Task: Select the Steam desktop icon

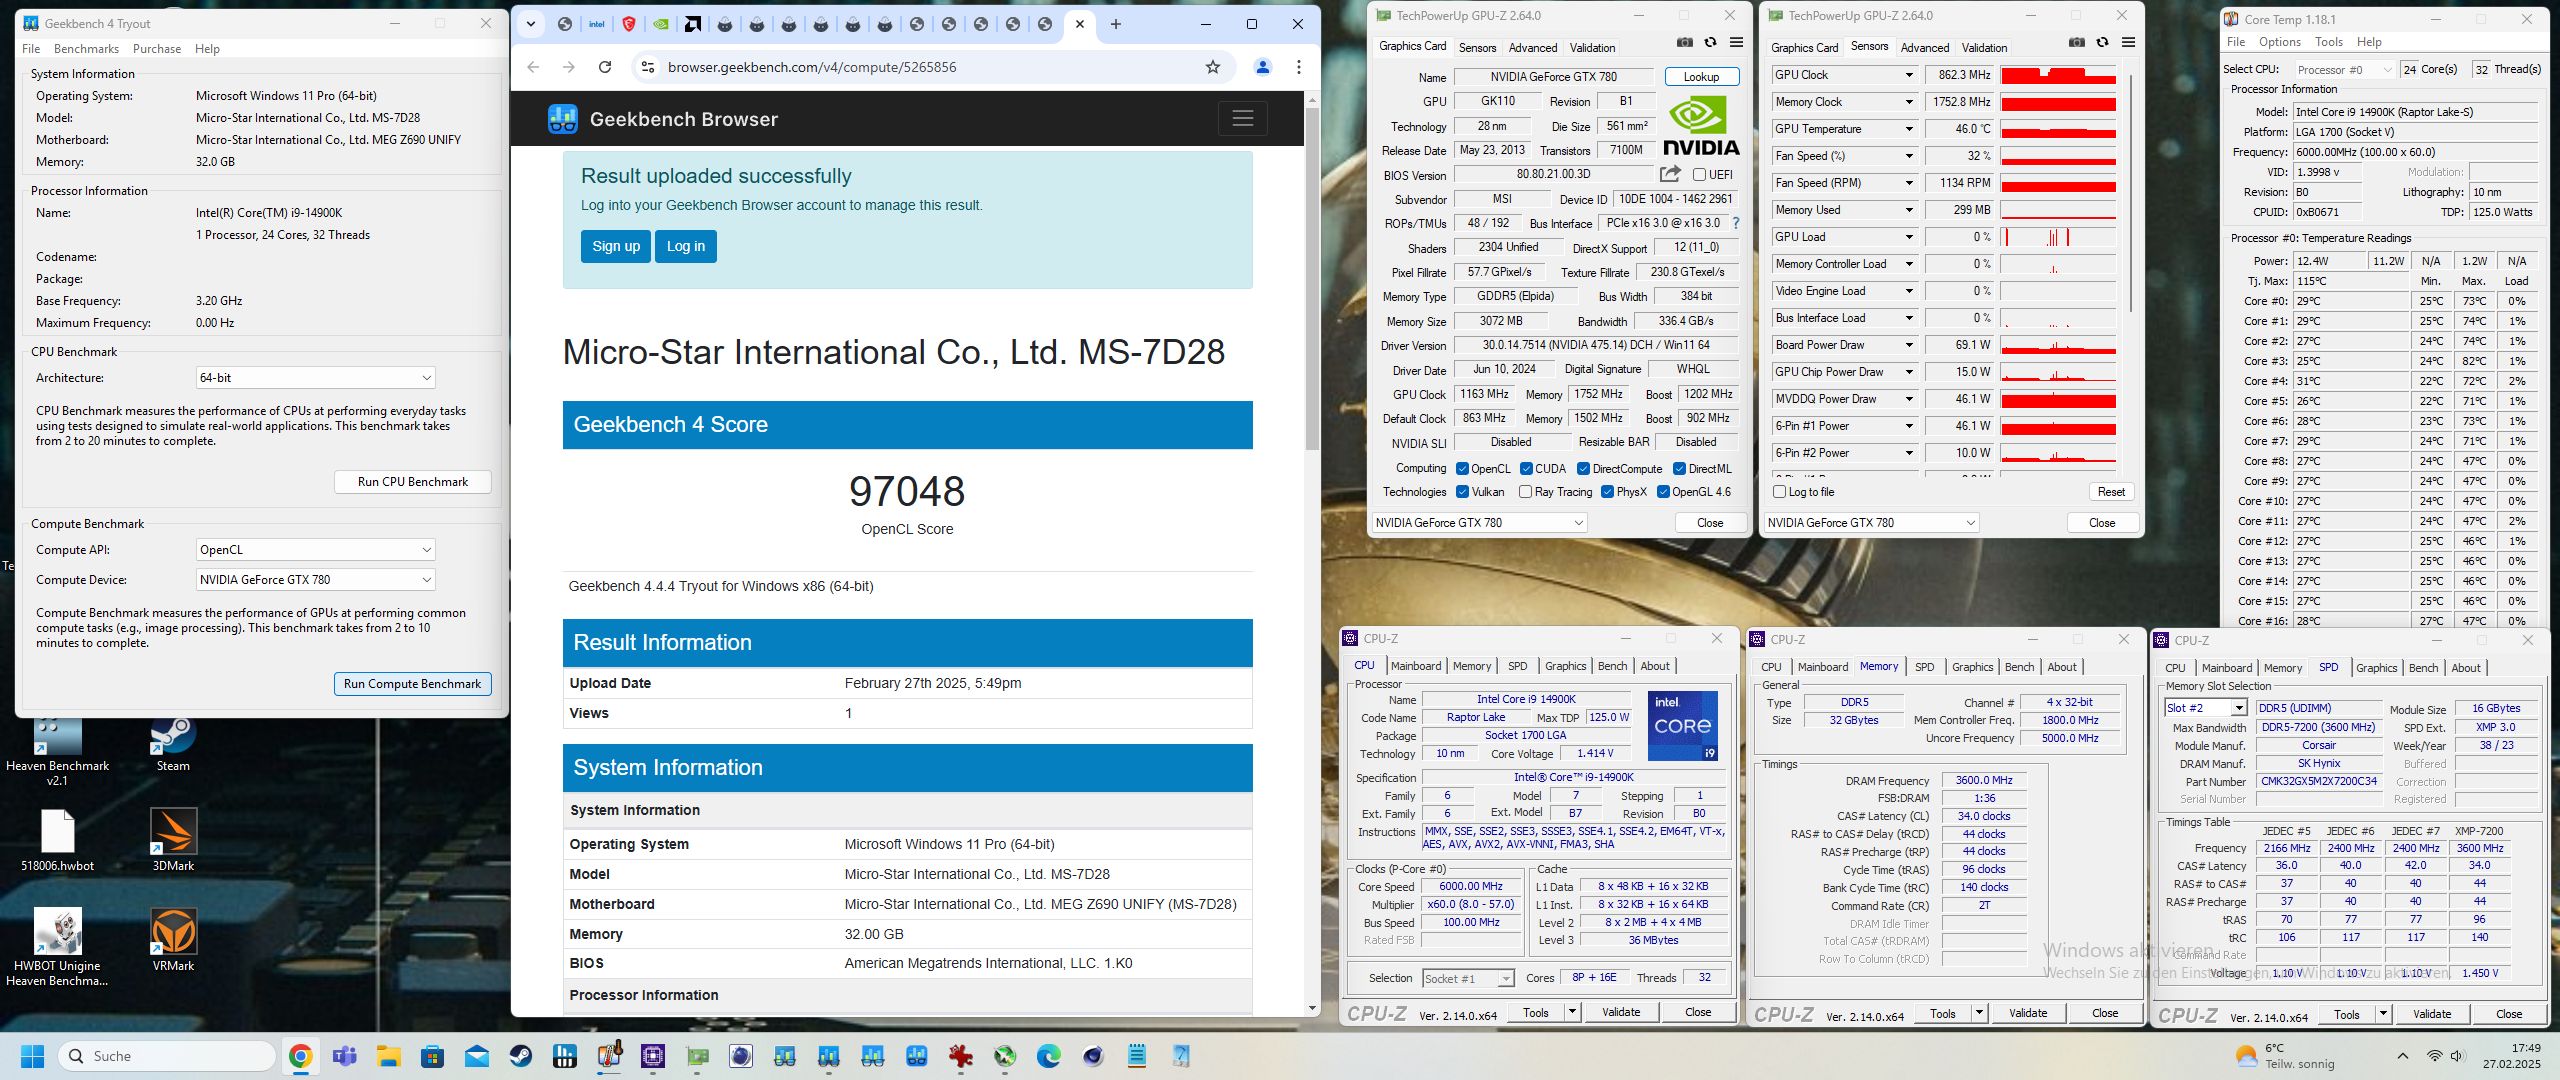Action: (x=173, y=745)
